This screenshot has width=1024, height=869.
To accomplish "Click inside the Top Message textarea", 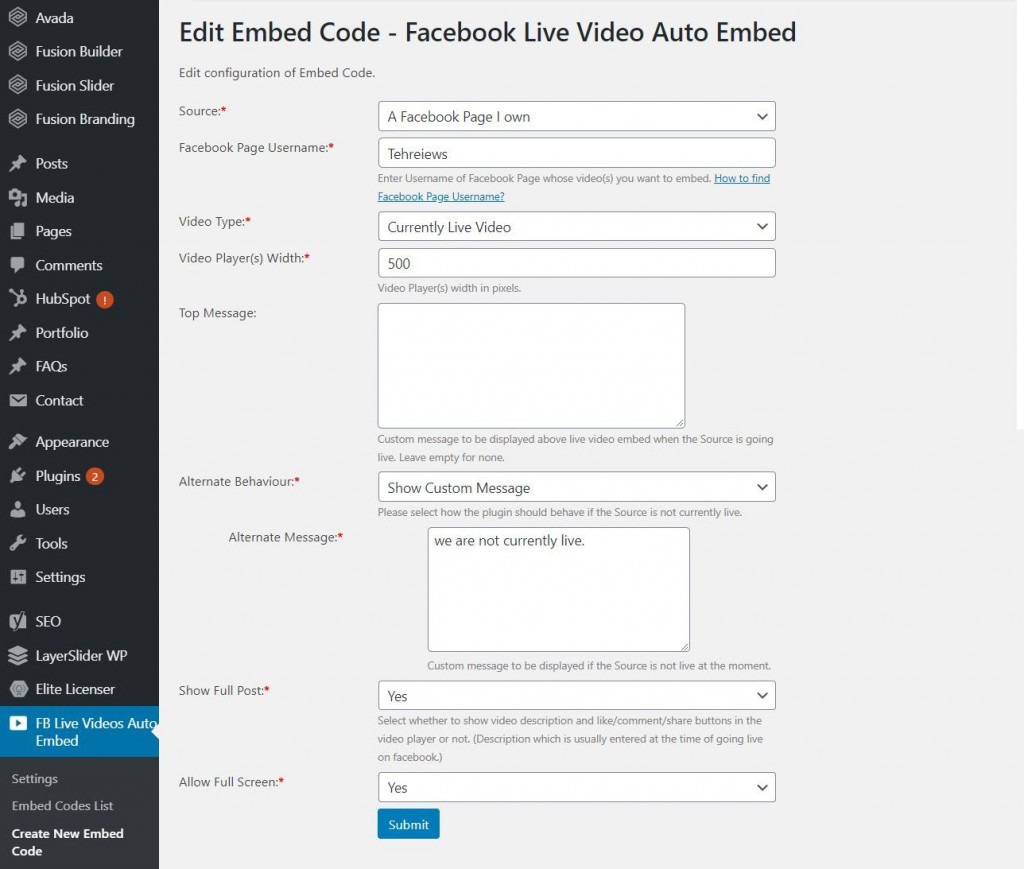I will pos(531,366).
